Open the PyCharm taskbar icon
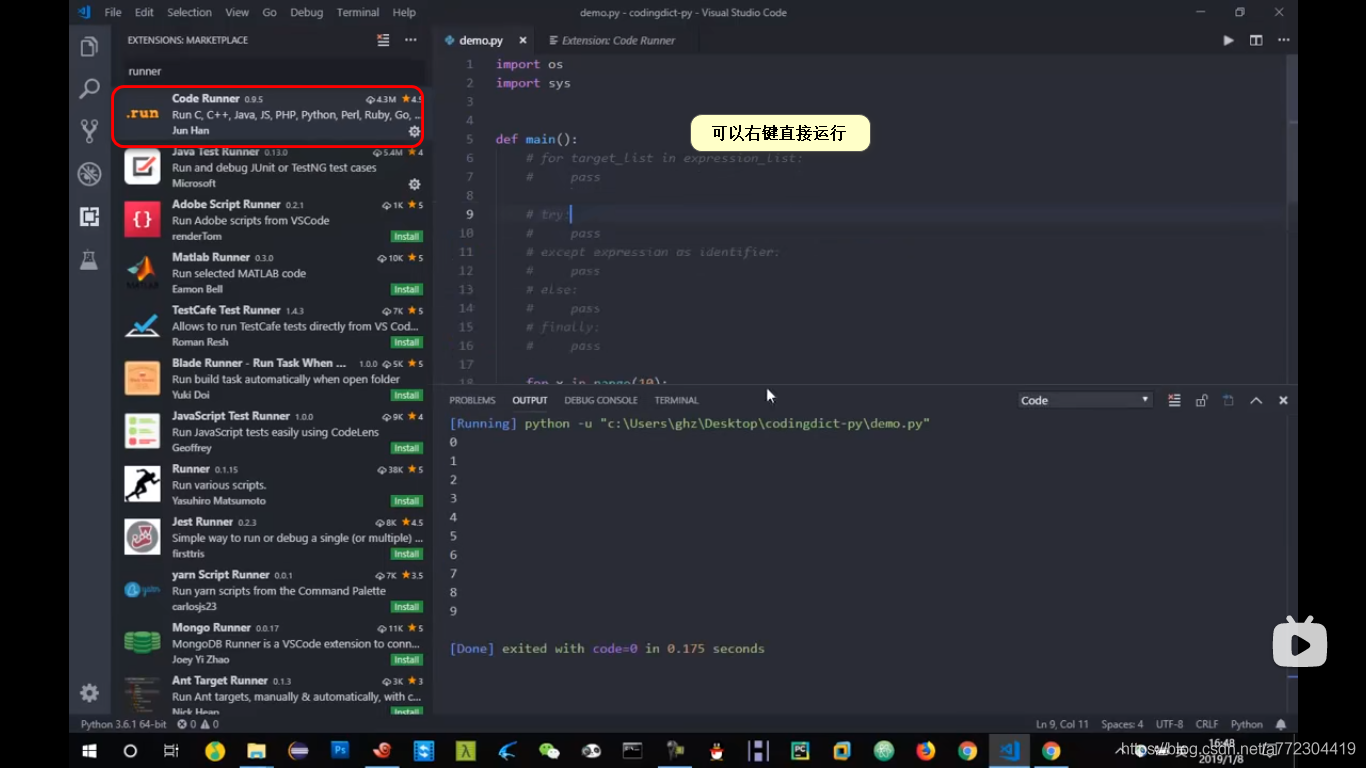This screenshot has width=1366, height=768. click(x=800, y=750)
